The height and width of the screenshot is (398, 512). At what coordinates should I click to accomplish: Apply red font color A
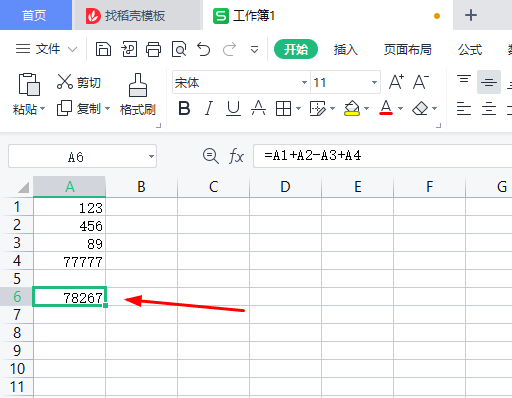[386, 108]
